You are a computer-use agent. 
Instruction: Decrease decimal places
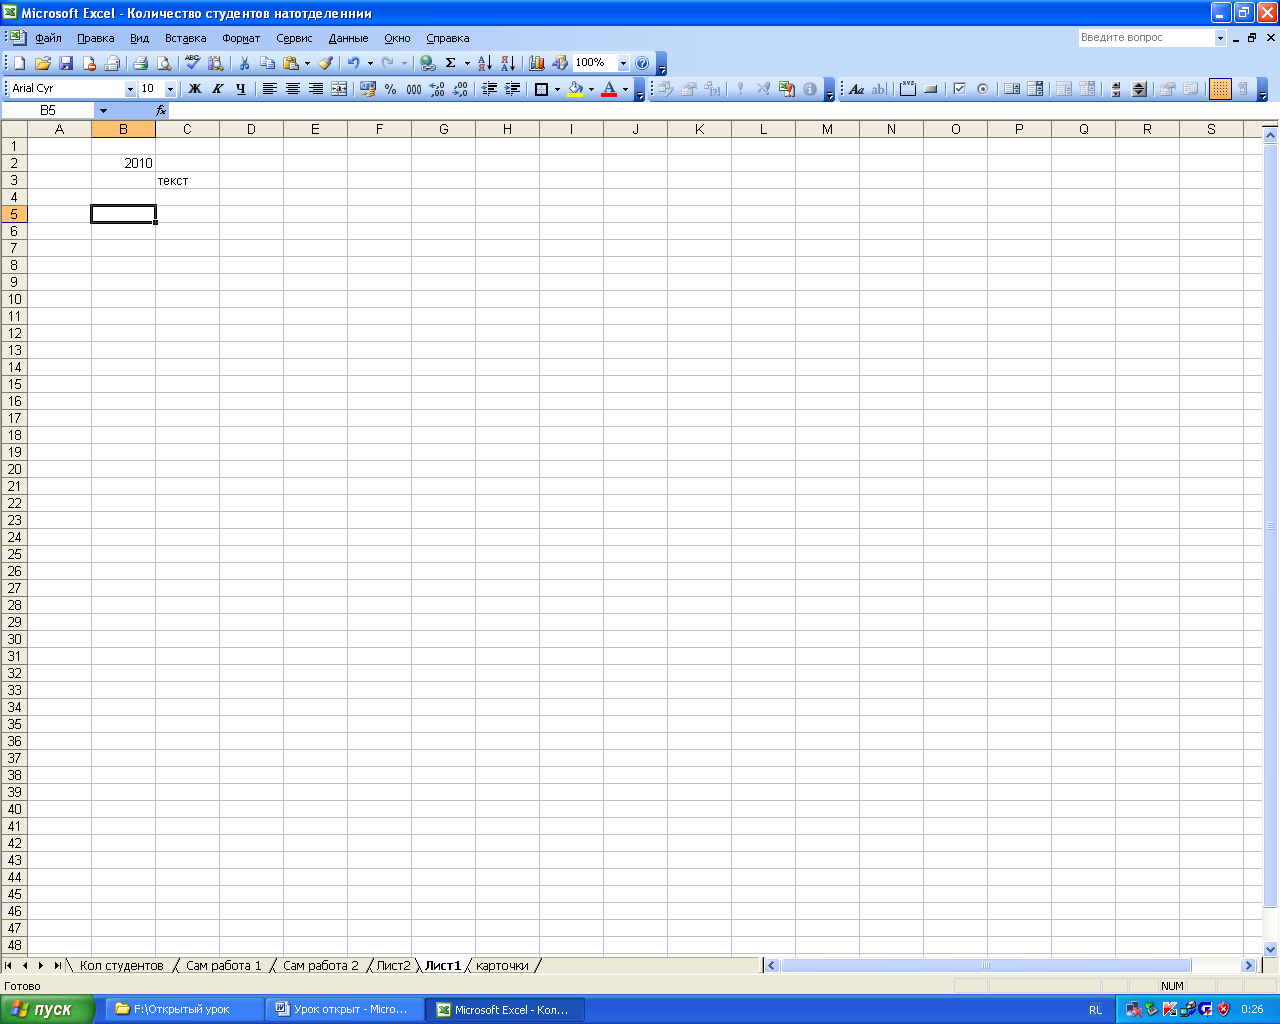pyautogui.click(x=460, y=89)
